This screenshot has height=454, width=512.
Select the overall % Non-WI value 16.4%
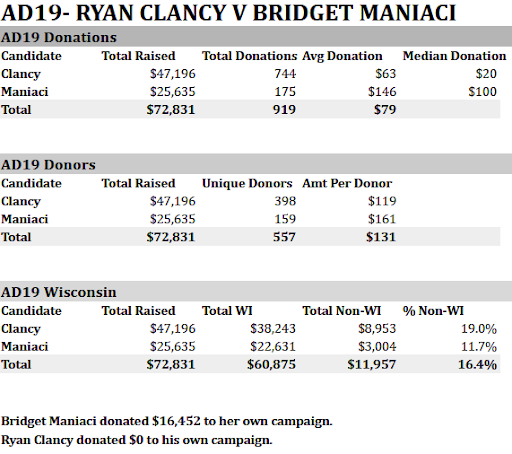click(x=477, y=364)
